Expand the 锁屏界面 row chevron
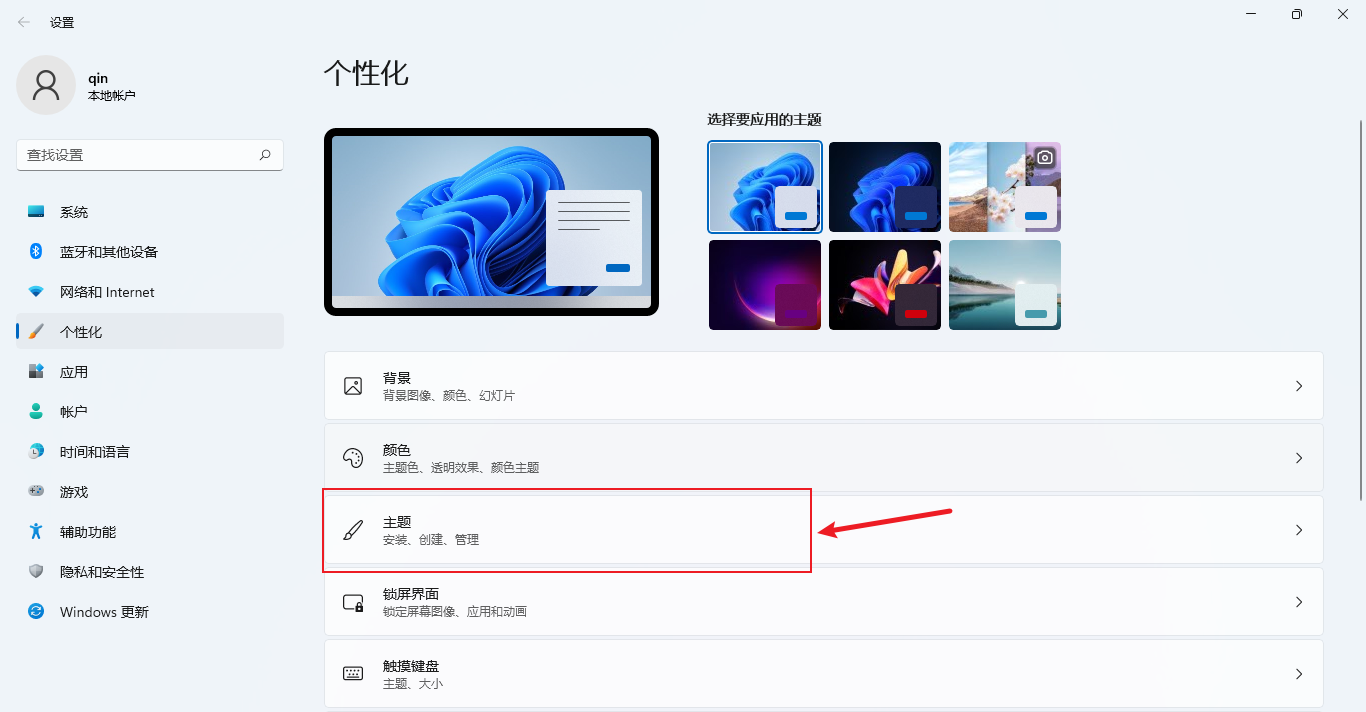This screenshot has height=712, width=1366. [1299, 602]
